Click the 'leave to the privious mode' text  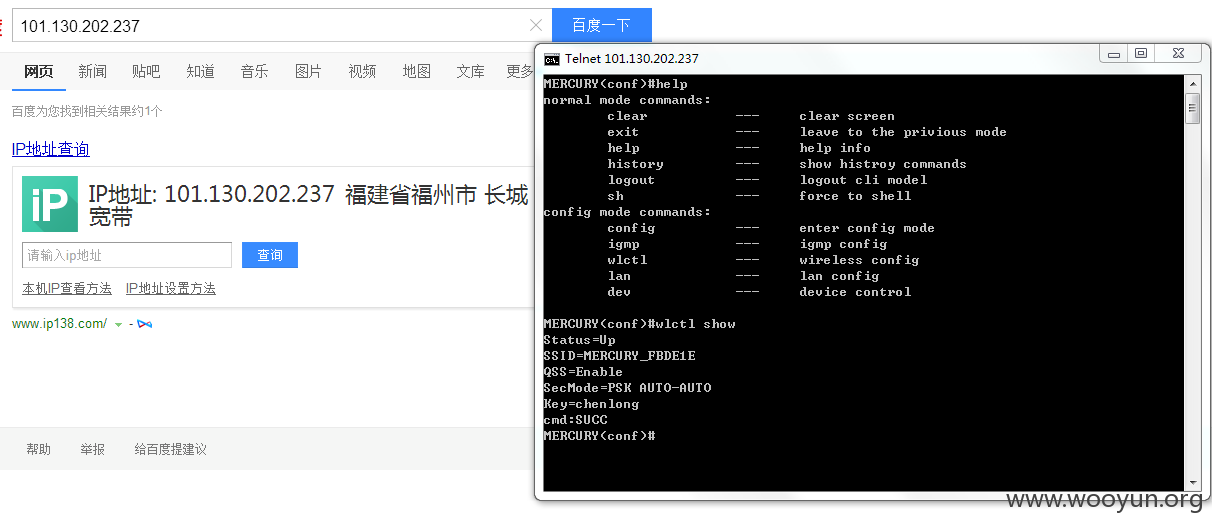pyautogui.click(x=904, y=132)
